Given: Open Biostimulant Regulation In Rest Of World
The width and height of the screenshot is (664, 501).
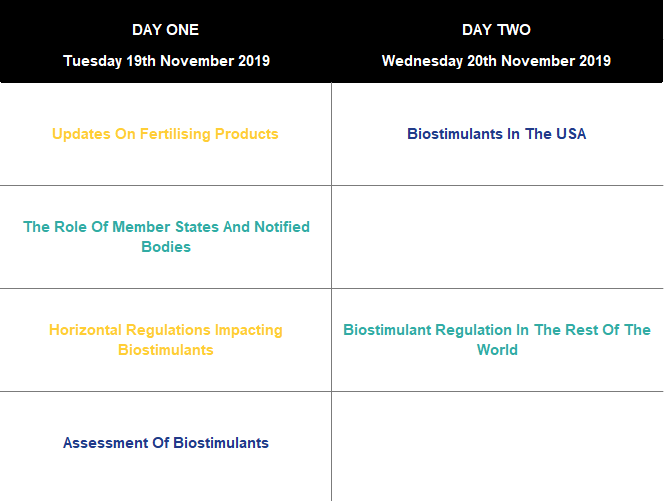Looking at the screenshot, I should (497, 340).
